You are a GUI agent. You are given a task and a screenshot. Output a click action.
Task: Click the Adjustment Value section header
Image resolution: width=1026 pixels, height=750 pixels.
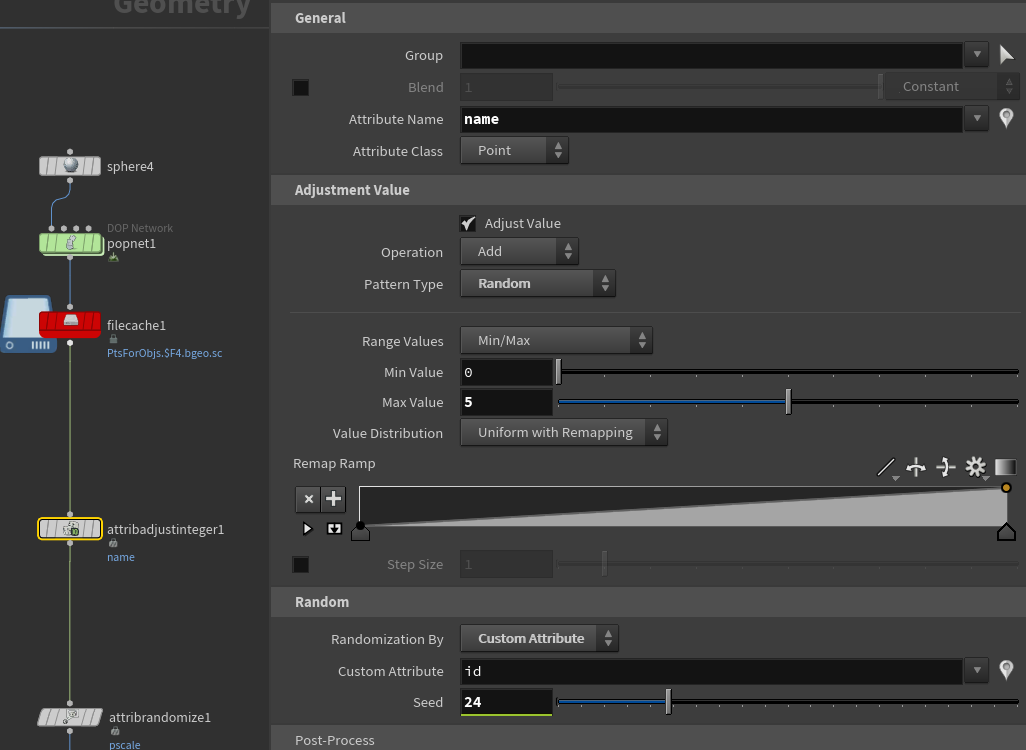[x=352, y=190]
